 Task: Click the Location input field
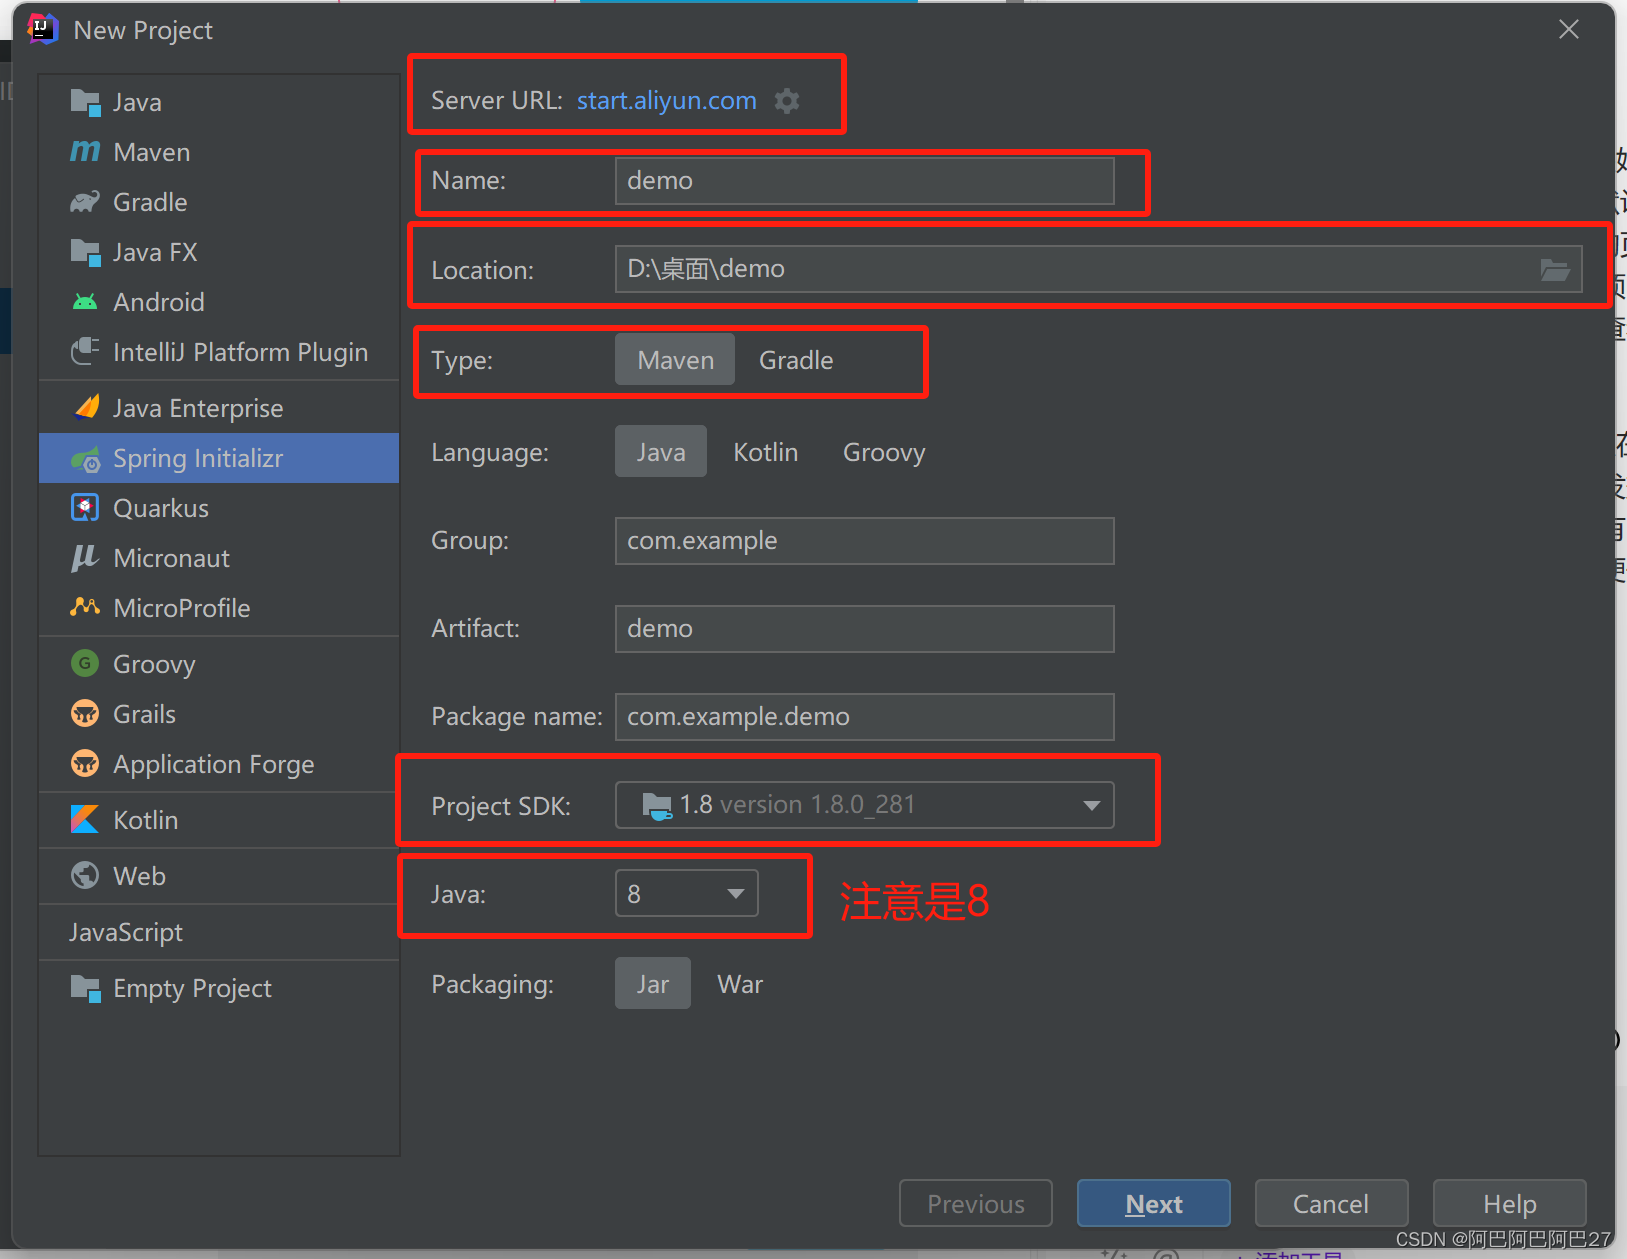[1098, 269]
